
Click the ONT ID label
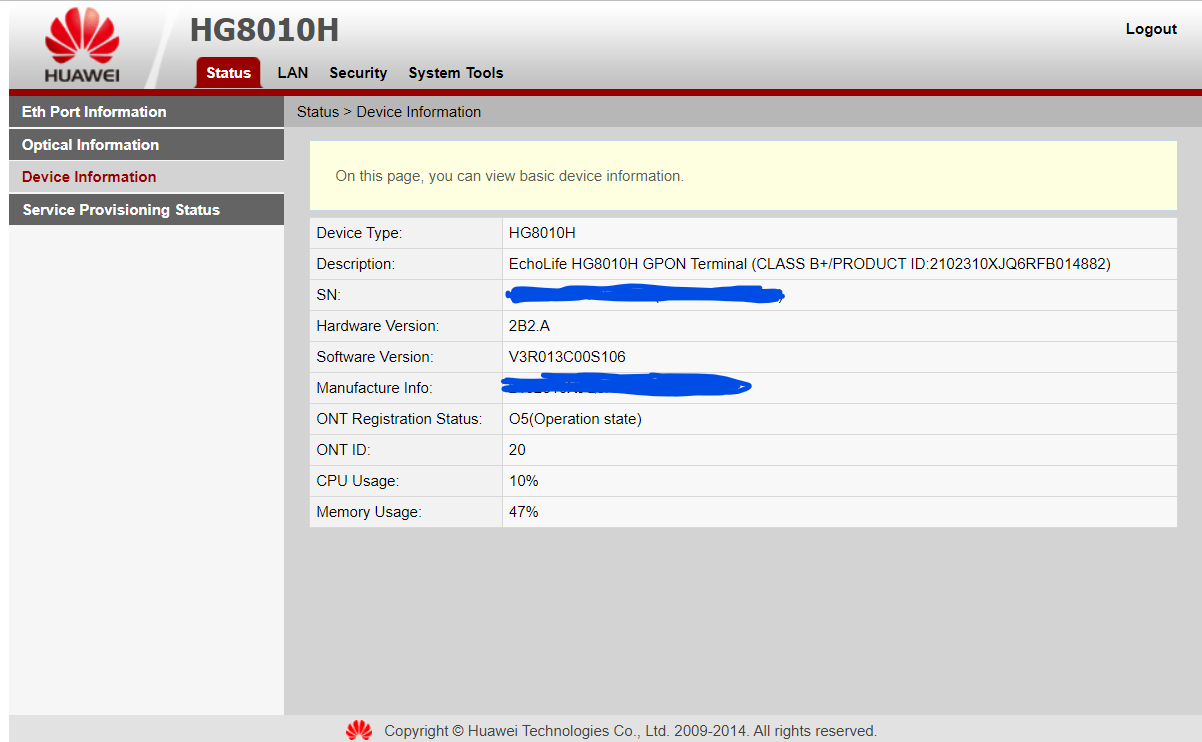(343, 450)
